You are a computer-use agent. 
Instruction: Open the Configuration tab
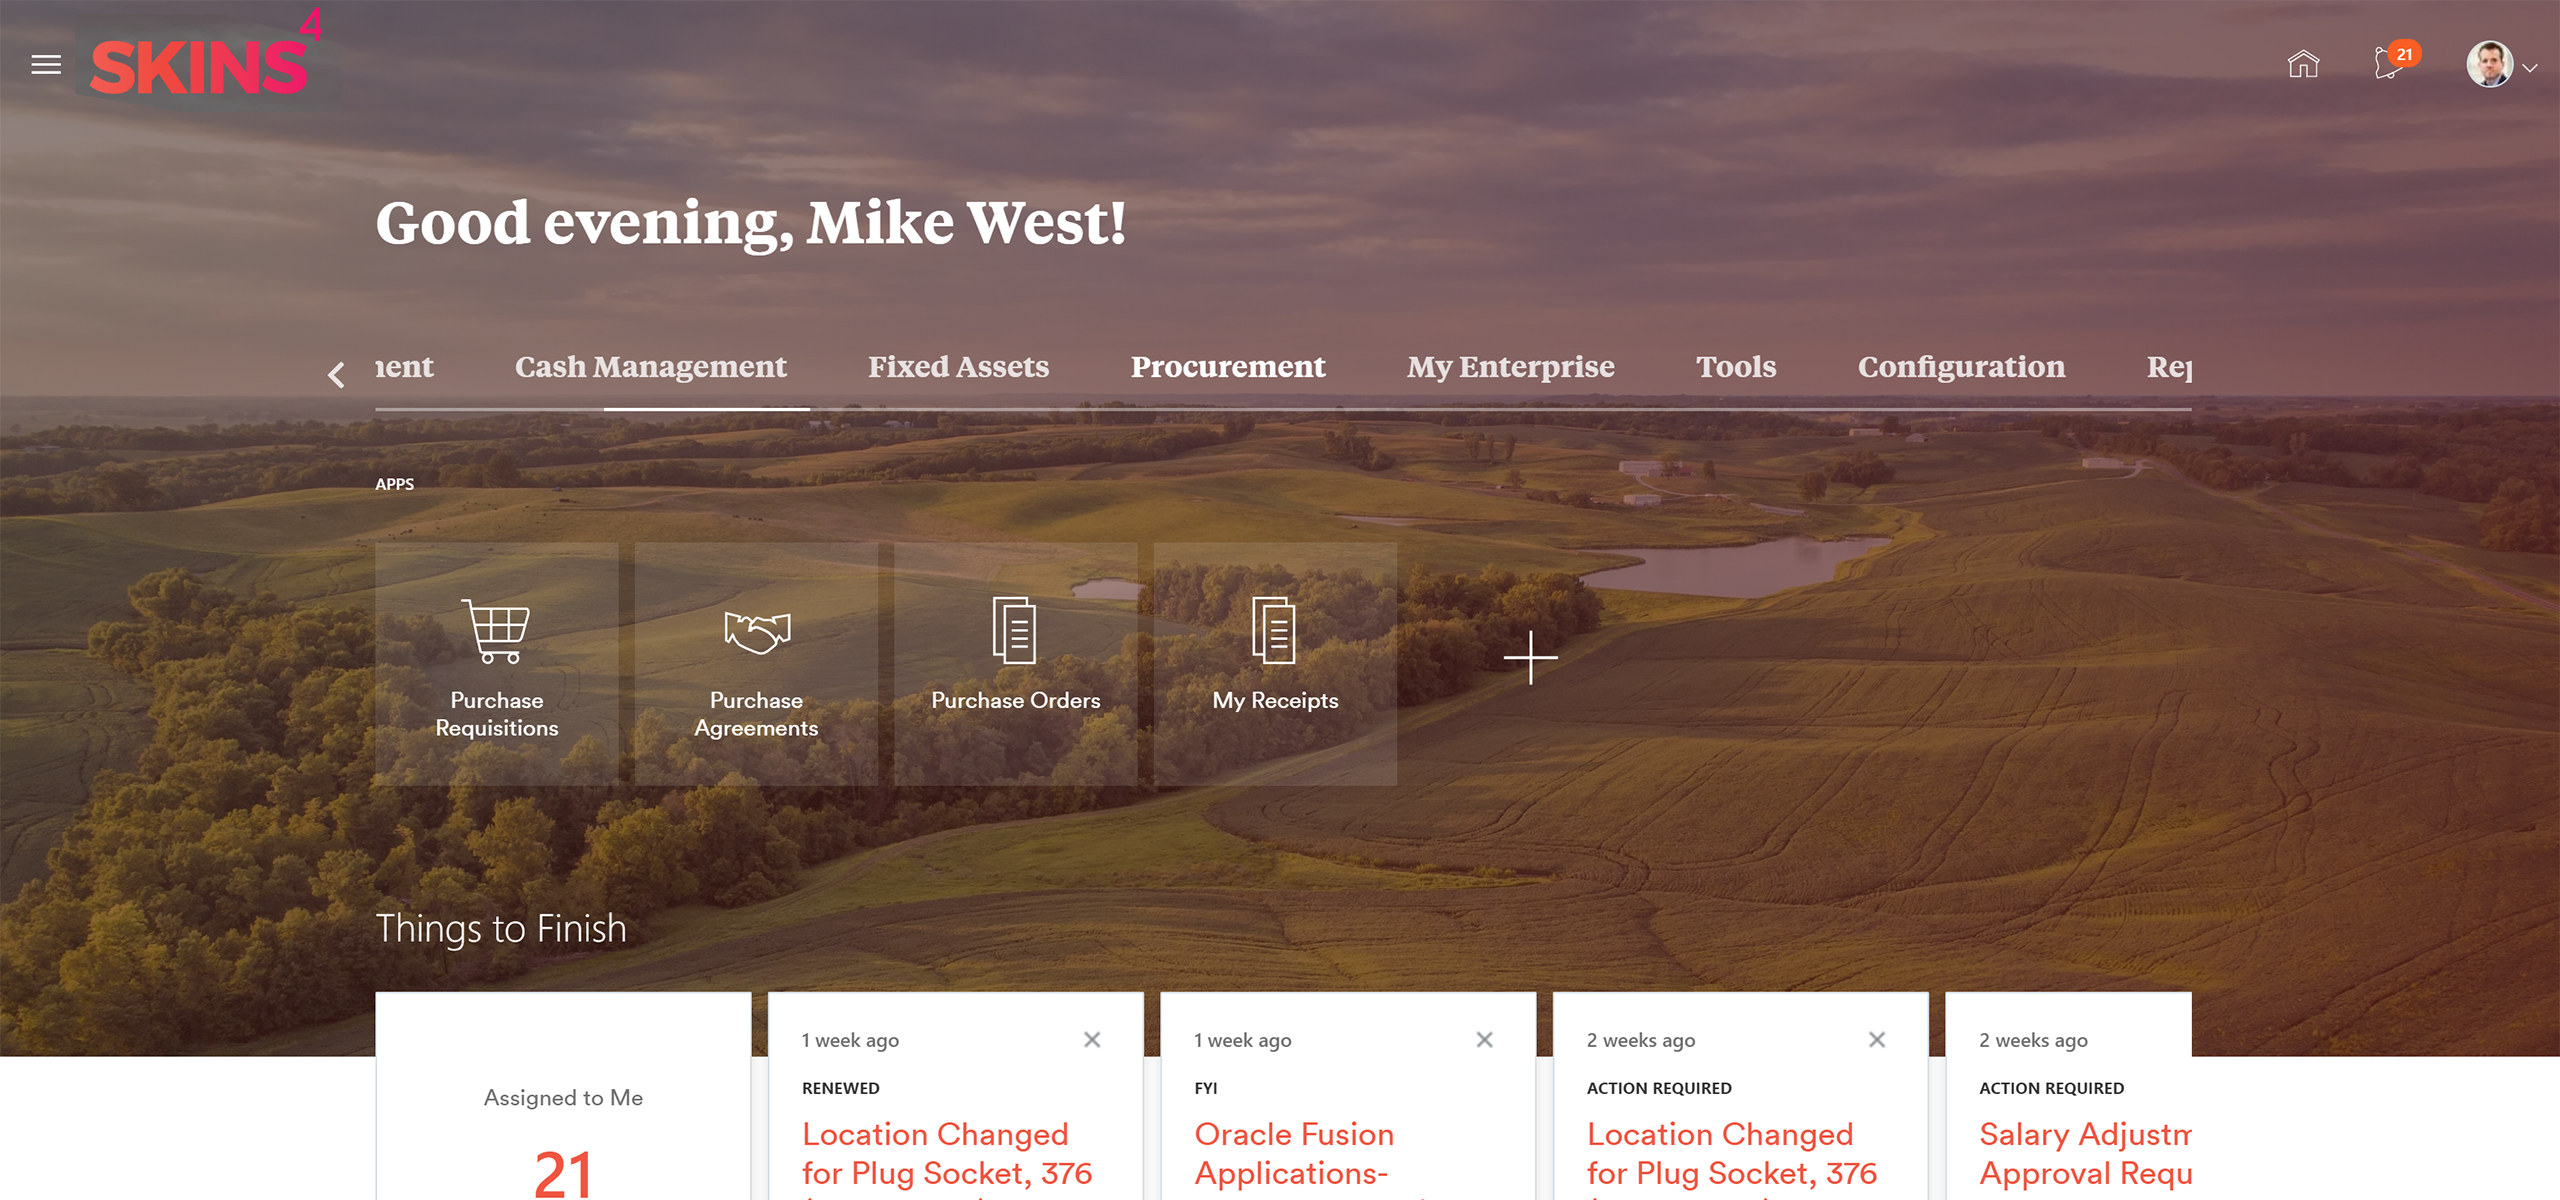(x=1961, y=367)
